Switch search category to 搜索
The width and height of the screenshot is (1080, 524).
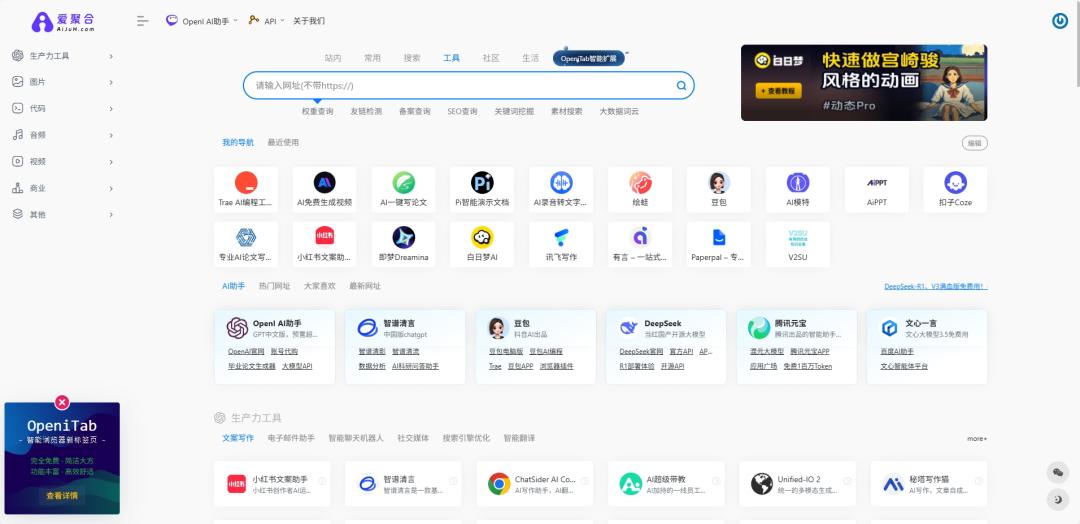[412, 59]
